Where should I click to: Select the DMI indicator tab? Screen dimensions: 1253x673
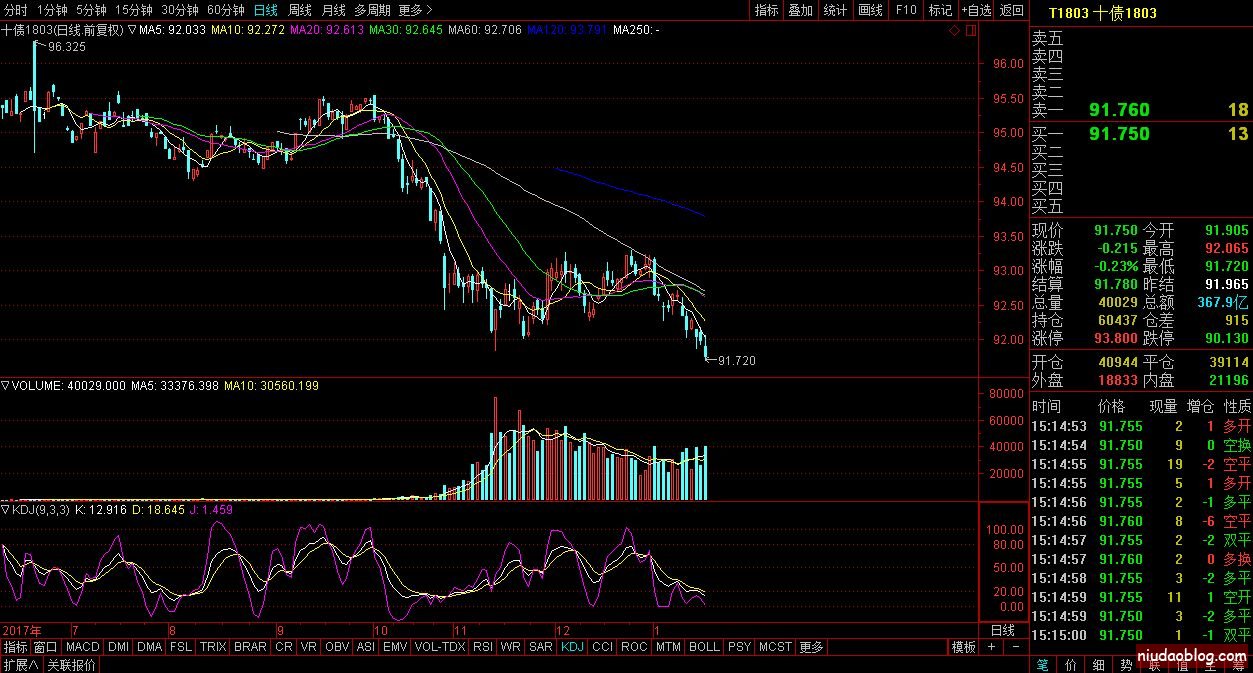118,647
